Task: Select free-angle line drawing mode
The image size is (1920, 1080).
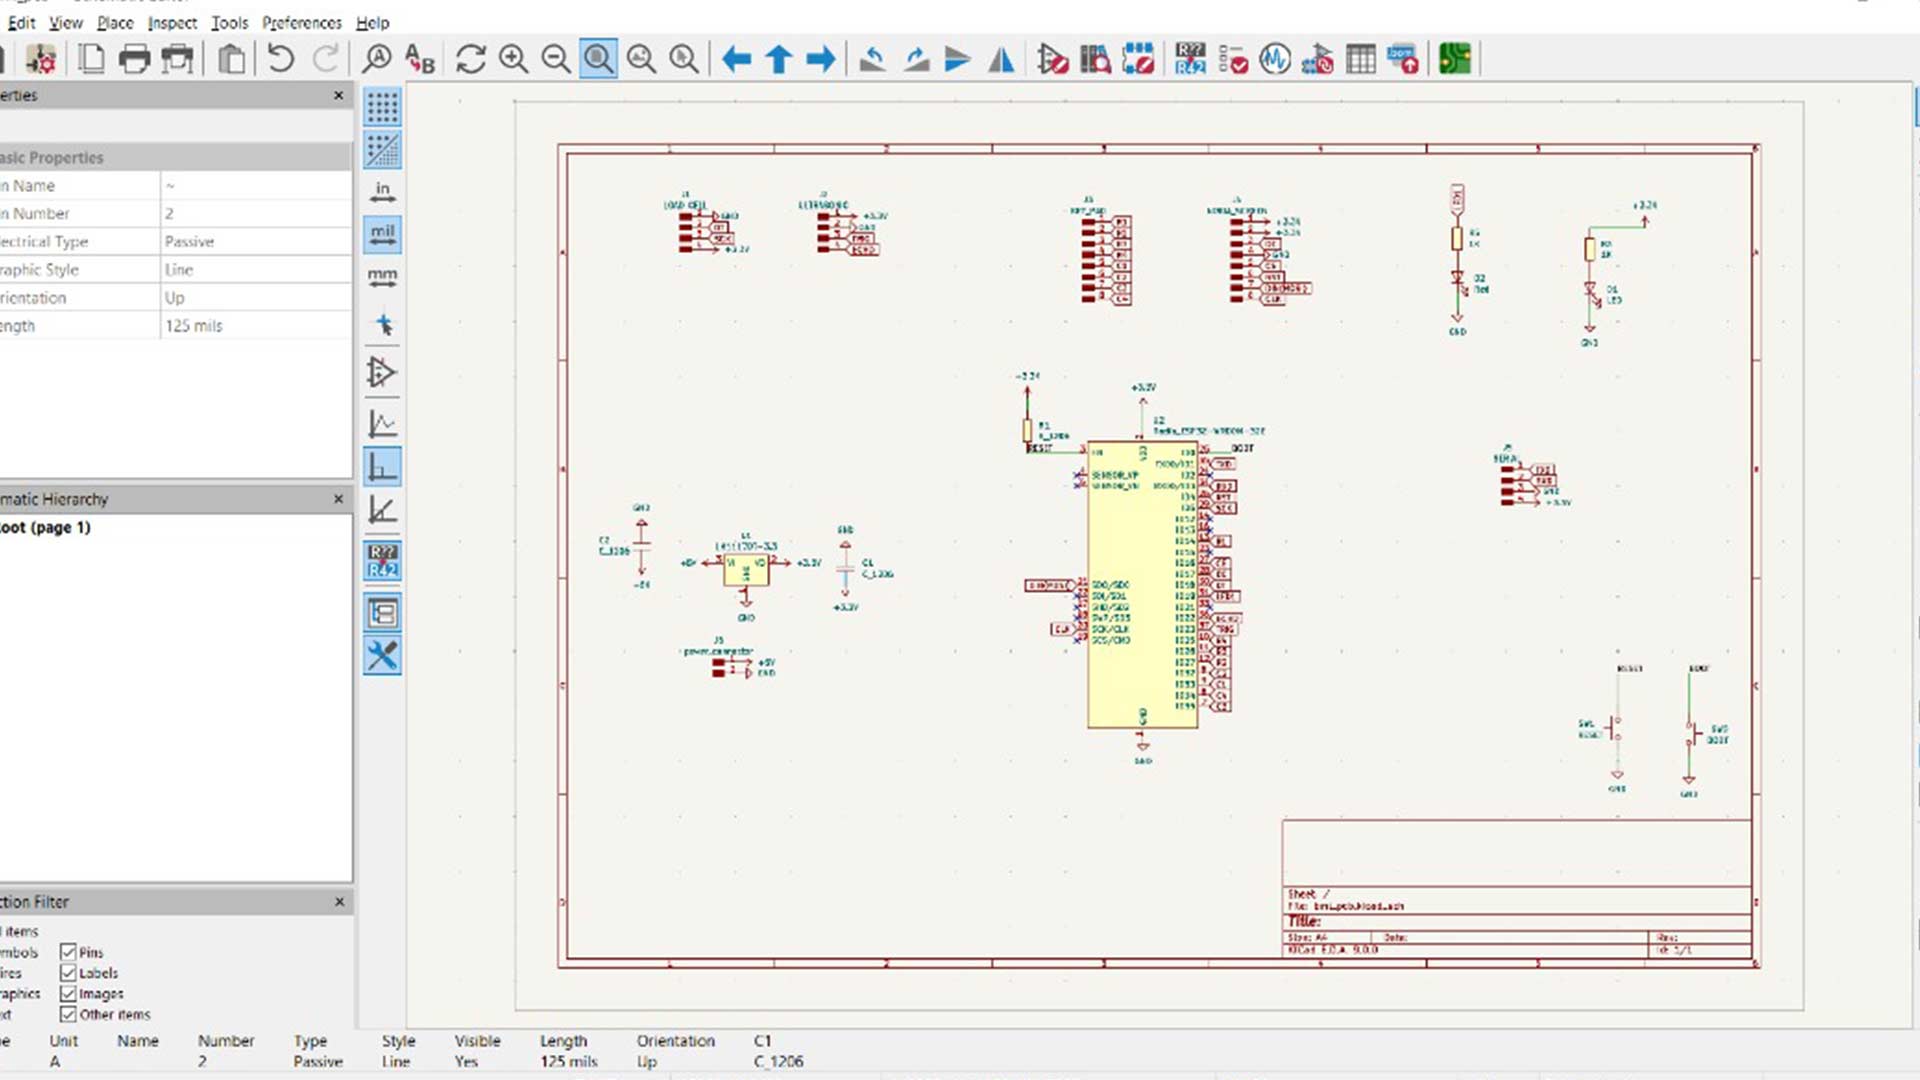Action: click(x=382, y=424)
